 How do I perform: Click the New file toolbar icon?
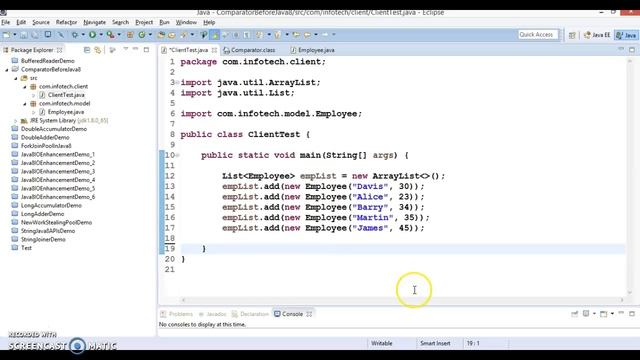6,35
